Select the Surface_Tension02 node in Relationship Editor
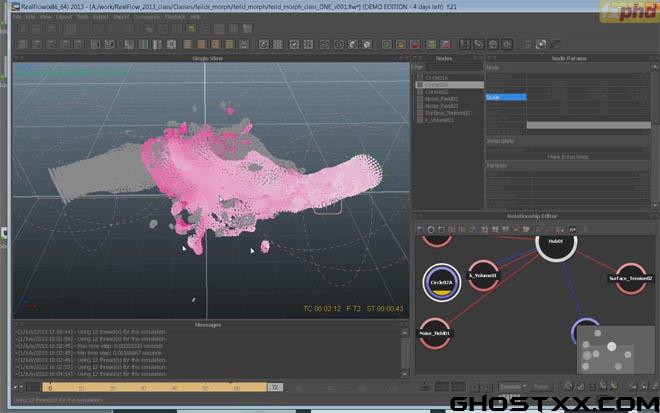The image size is (660, 413). click(x=631, y=278)
